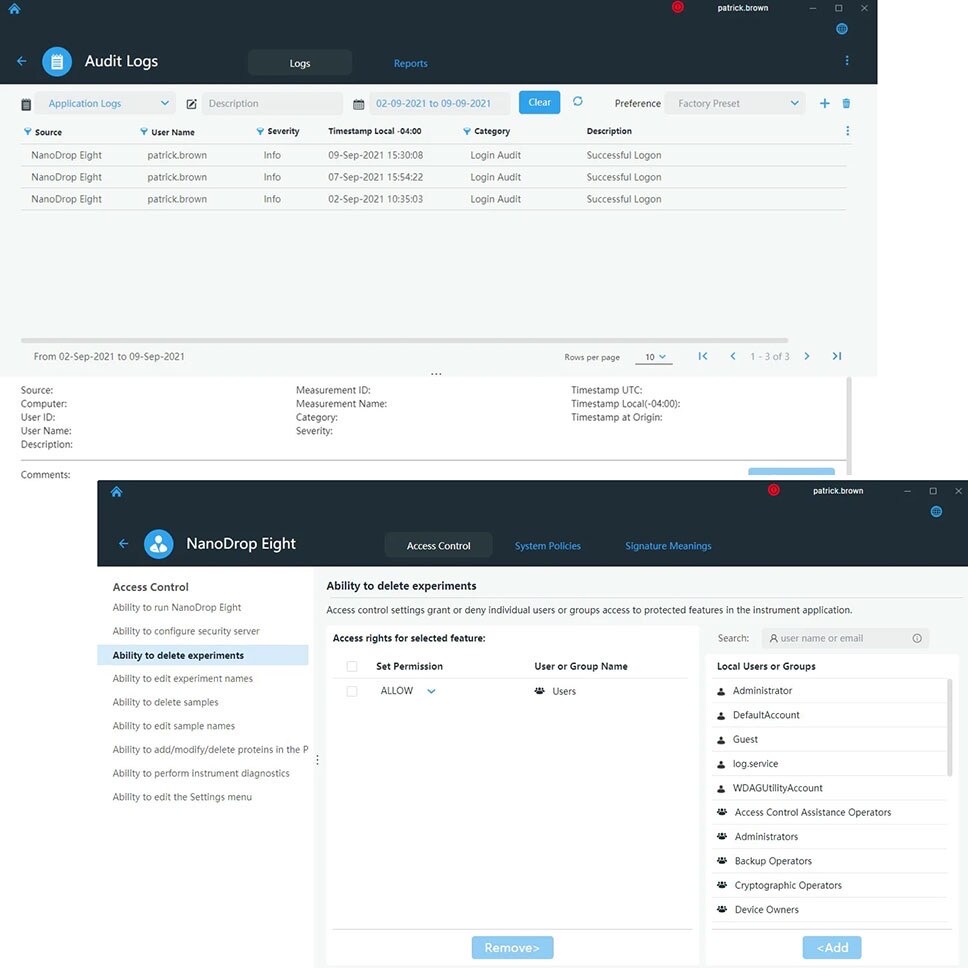Open Factory Preset preference dropdown
This screenshot has width=968, height=968.
(736, 104)
